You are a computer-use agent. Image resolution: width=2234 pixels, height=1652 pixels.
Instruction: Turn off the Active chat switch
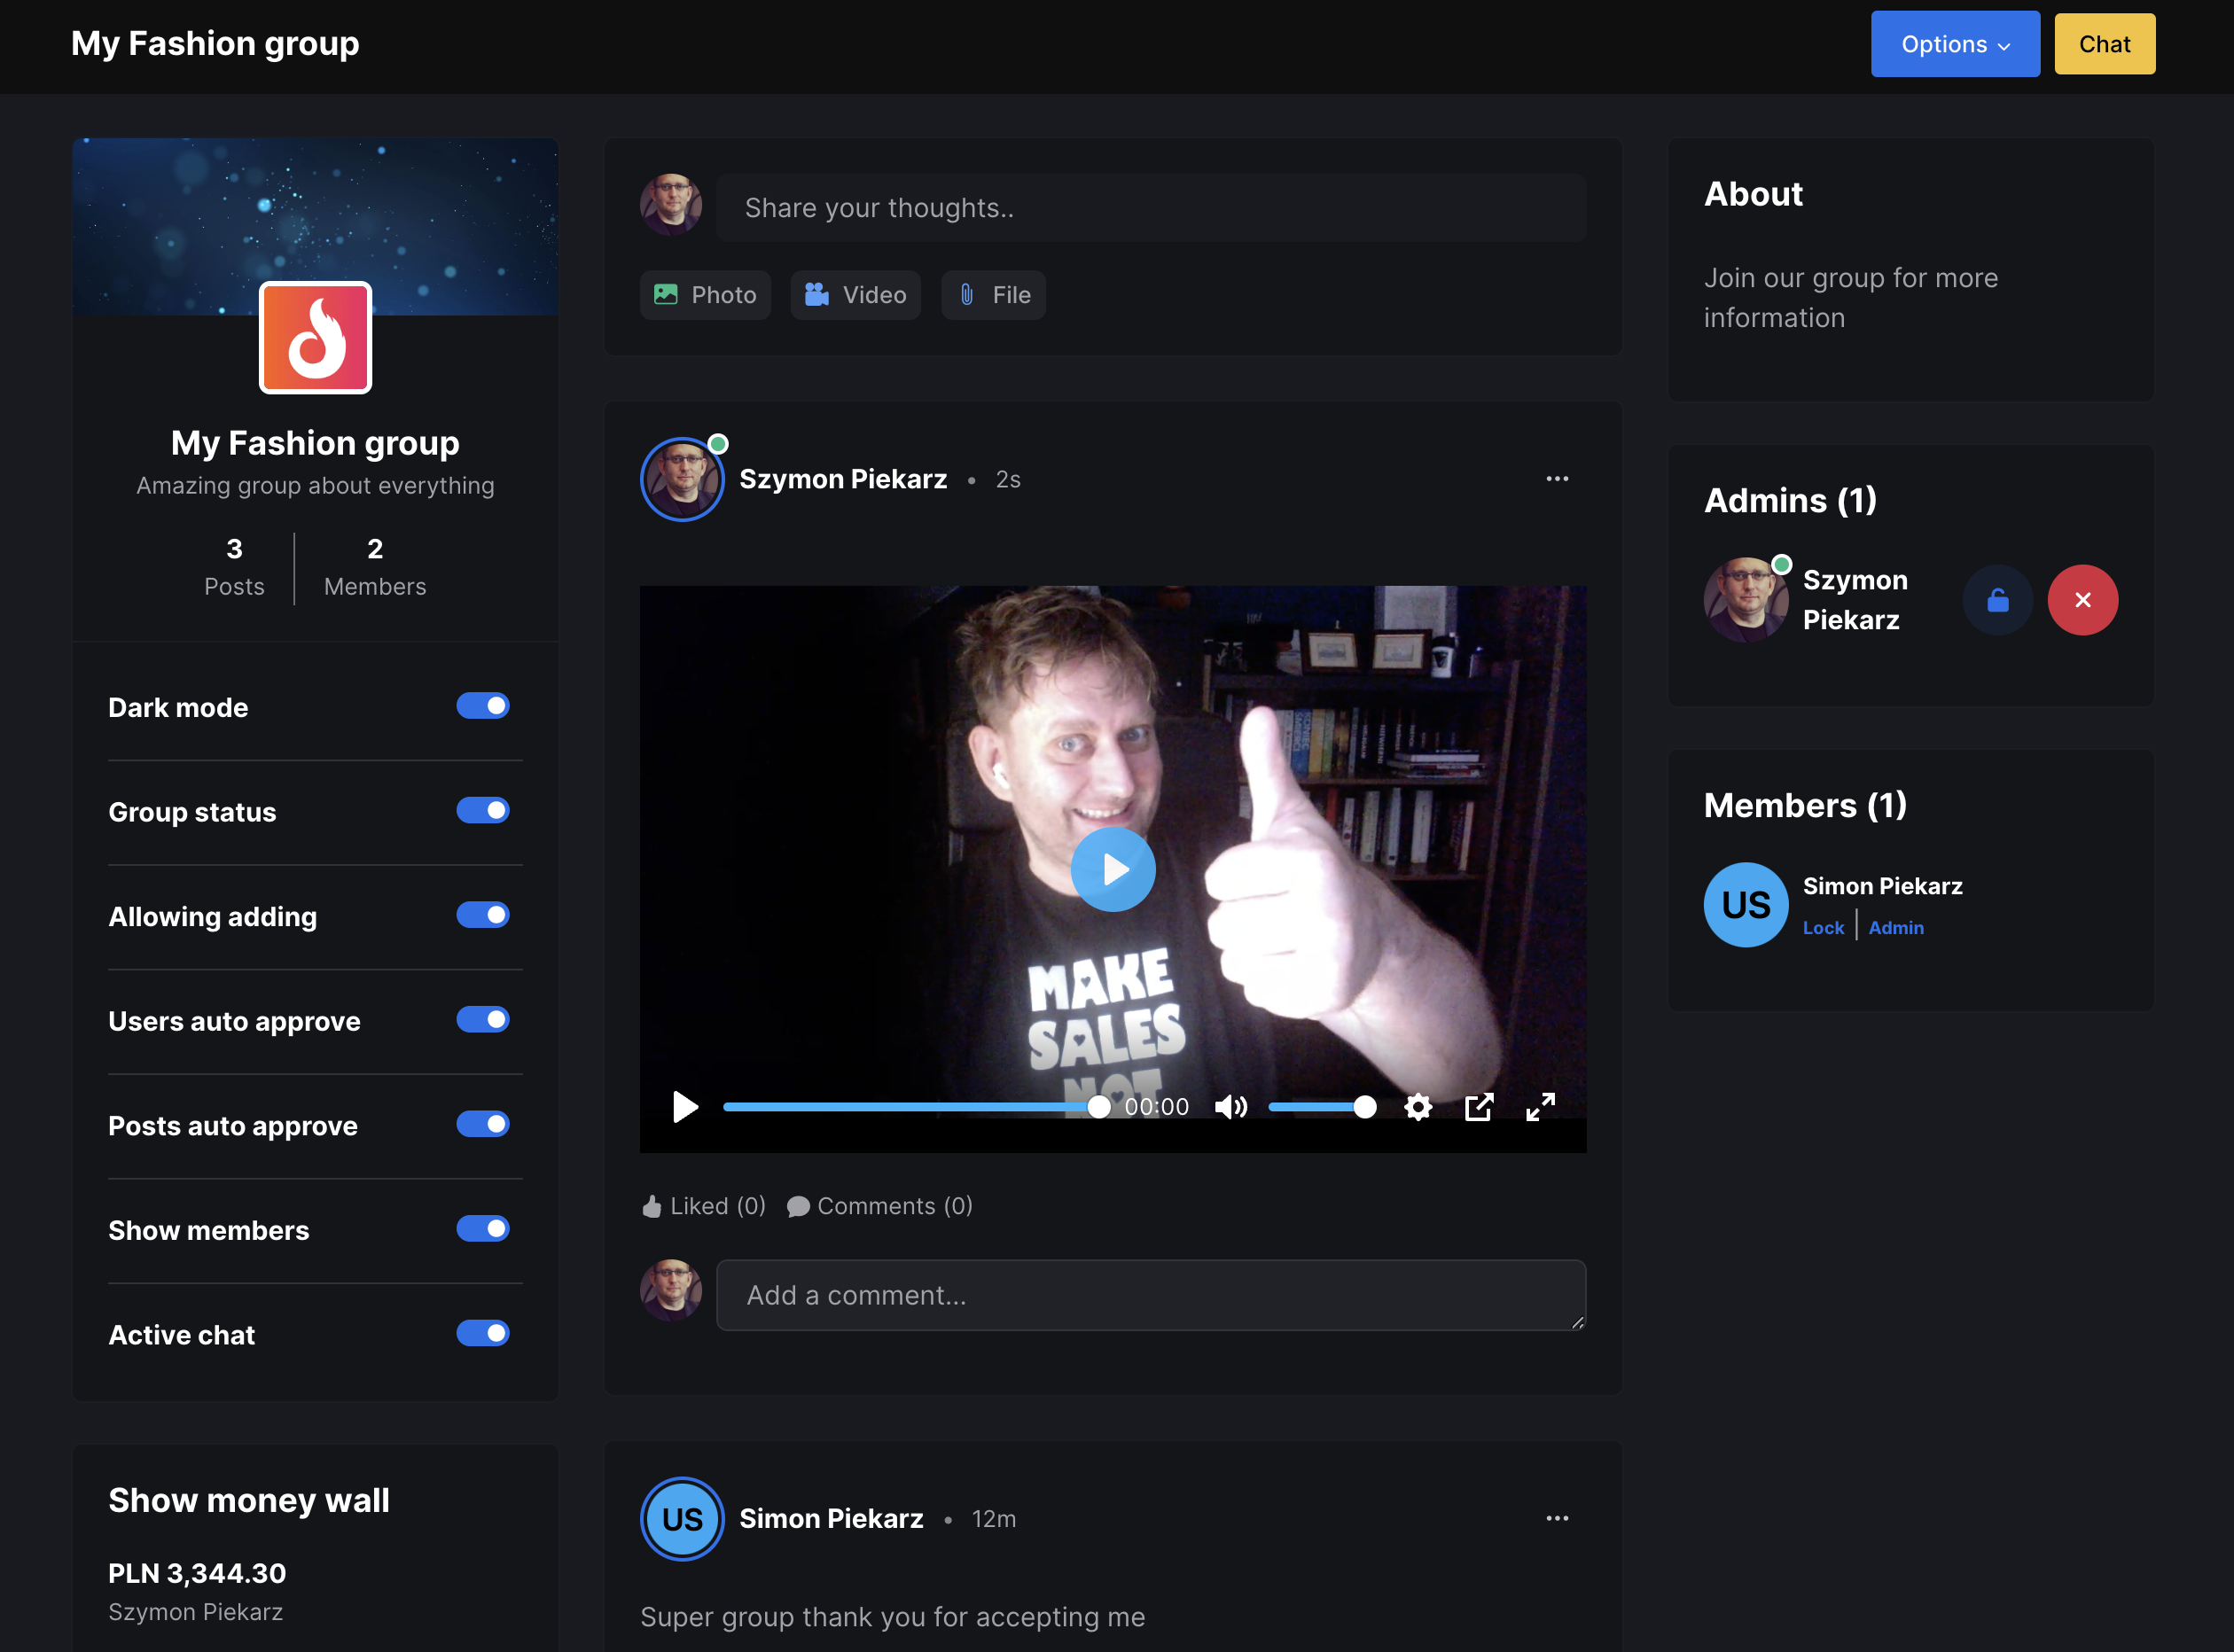[x=483, y=1333]
